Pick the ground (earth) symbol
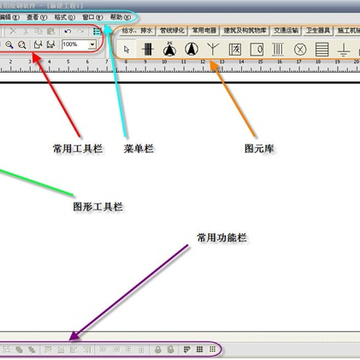 [343, 50]
